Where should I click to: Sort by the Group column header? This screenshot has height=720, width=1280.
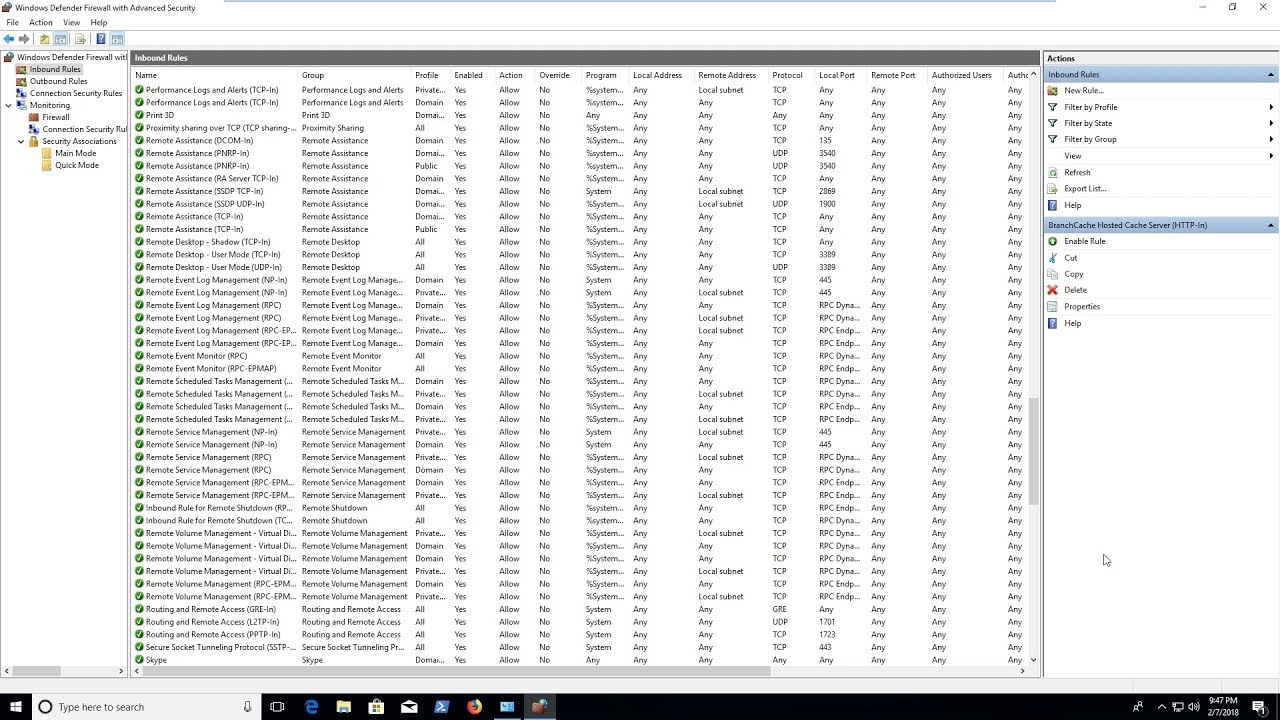click(355, 75)
